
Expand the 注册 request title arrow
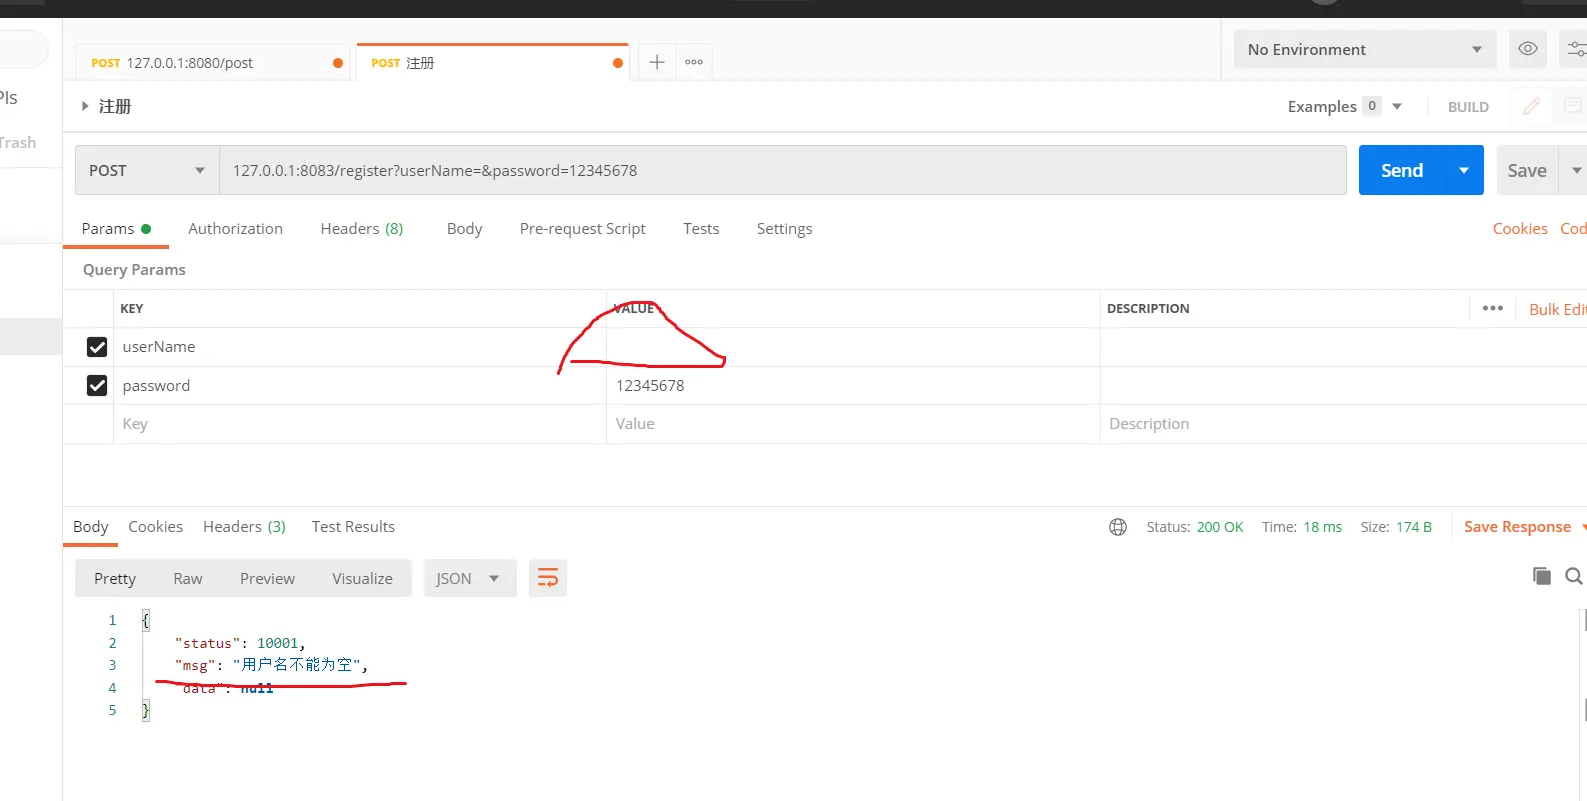pos(85,106)
